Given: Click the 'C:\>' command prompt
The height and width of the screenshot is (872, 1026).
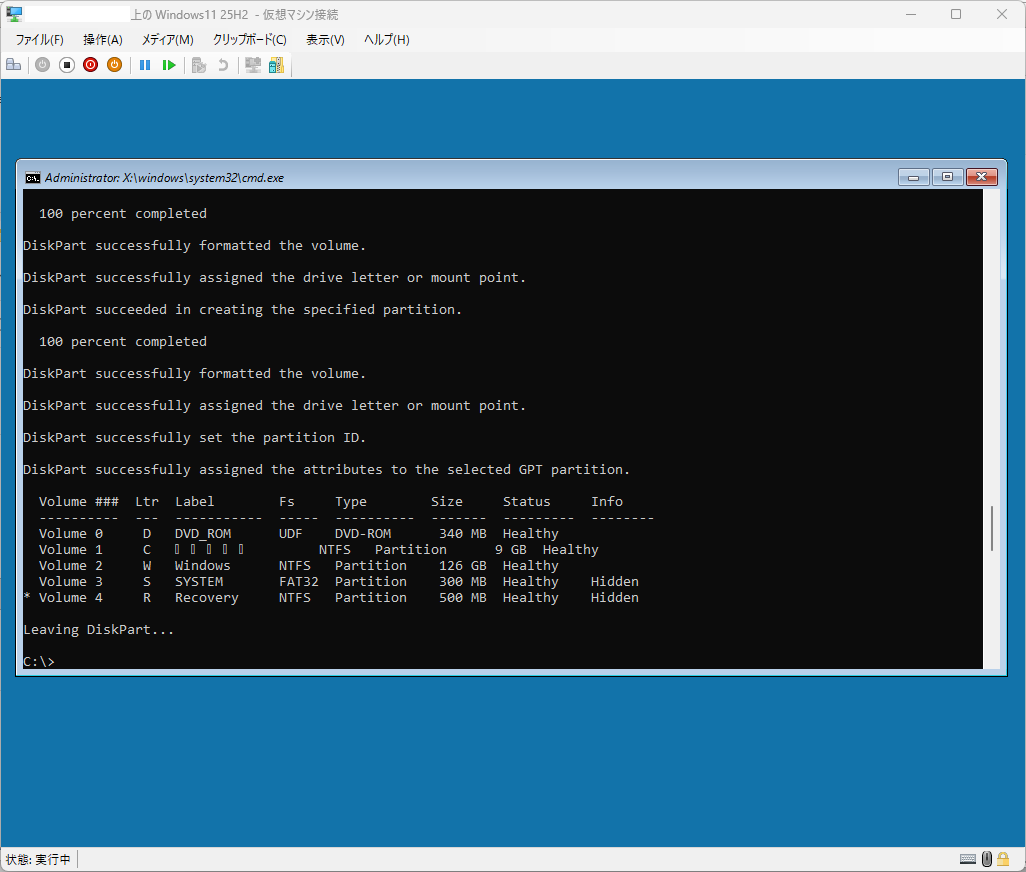Looking at the screenshot, I should click(x=39, y=662).
